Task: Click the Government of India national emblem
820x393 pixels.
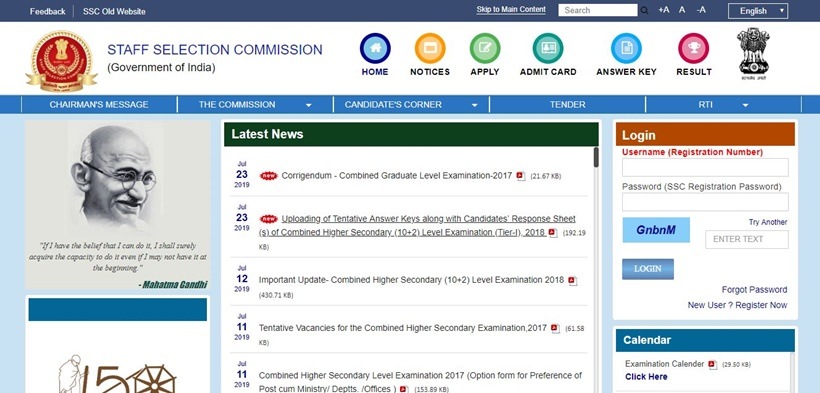Action: coord(753,54)
